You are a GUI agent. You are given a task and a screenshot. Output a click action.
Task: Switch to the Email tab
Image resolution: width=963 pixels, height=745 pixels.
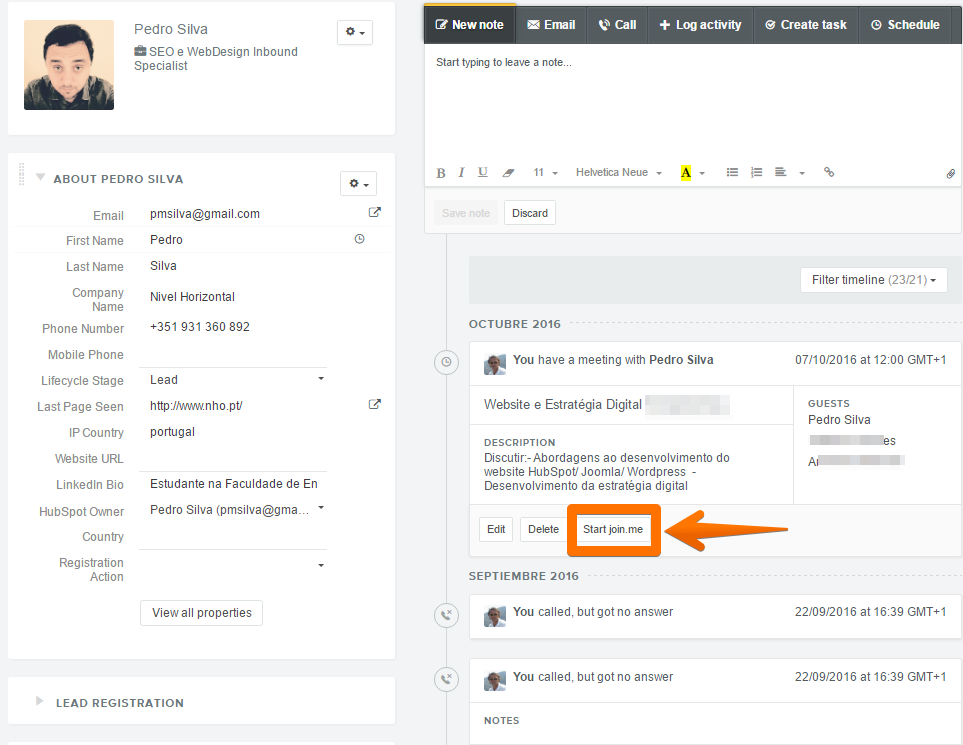click(x=551, y=25)
